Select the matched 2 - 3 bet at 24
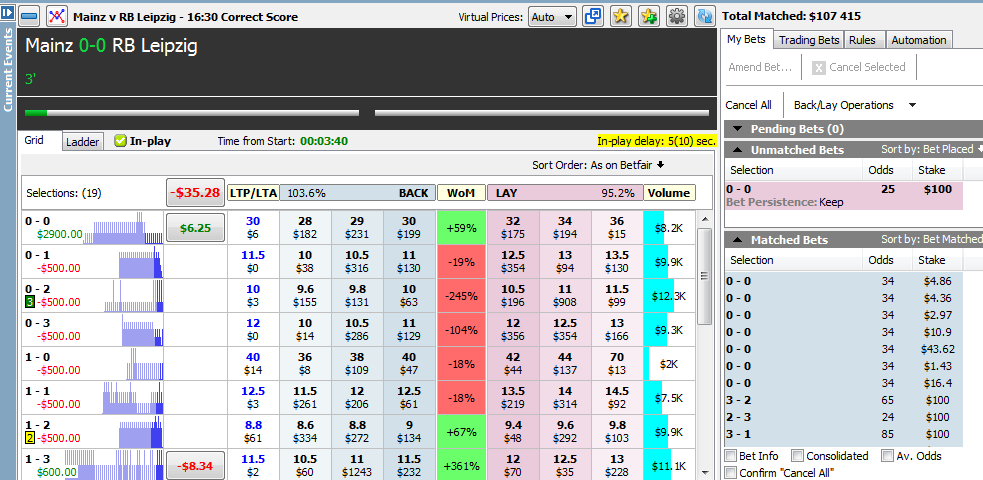This screenshot has width=983, height=480. (844, 417)
